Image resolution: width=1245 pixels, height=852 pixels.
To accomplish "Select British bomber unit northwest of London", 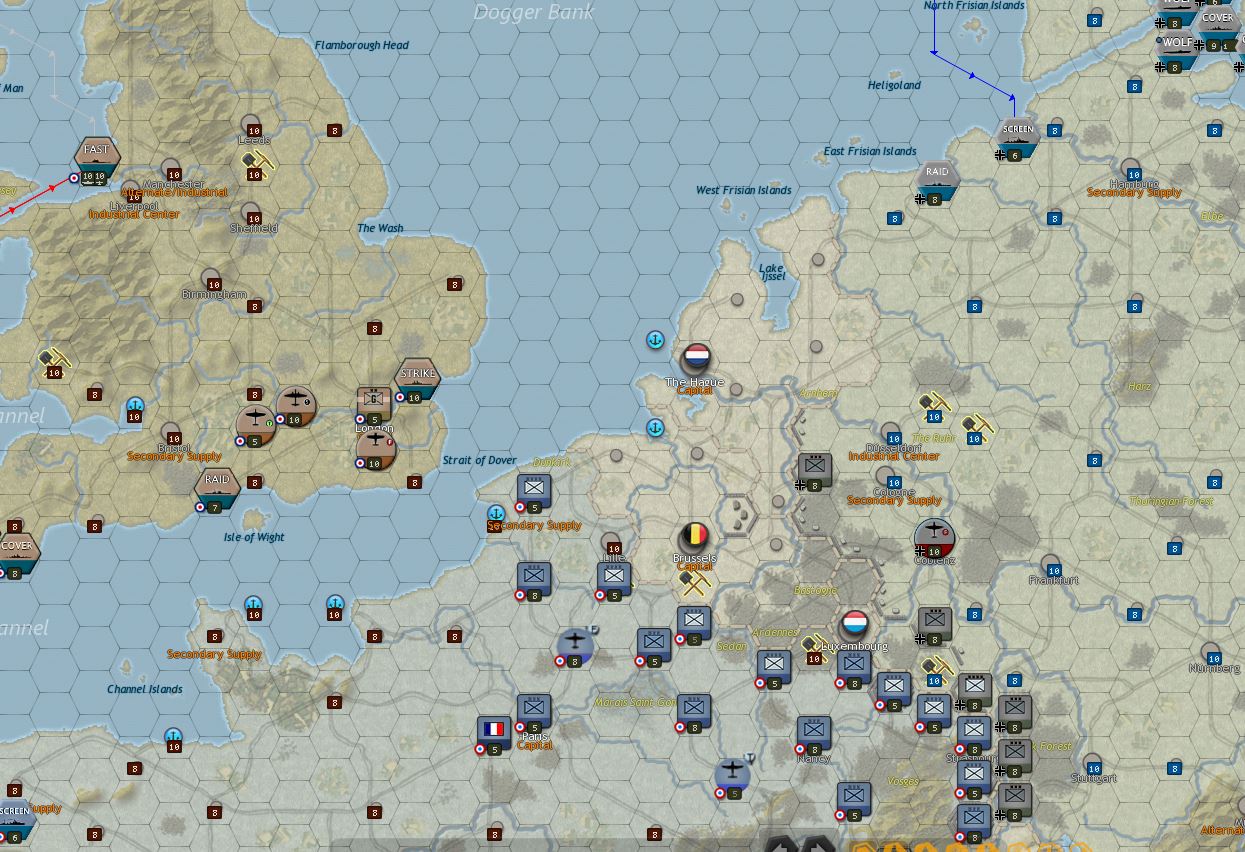I will pos(295,406).
